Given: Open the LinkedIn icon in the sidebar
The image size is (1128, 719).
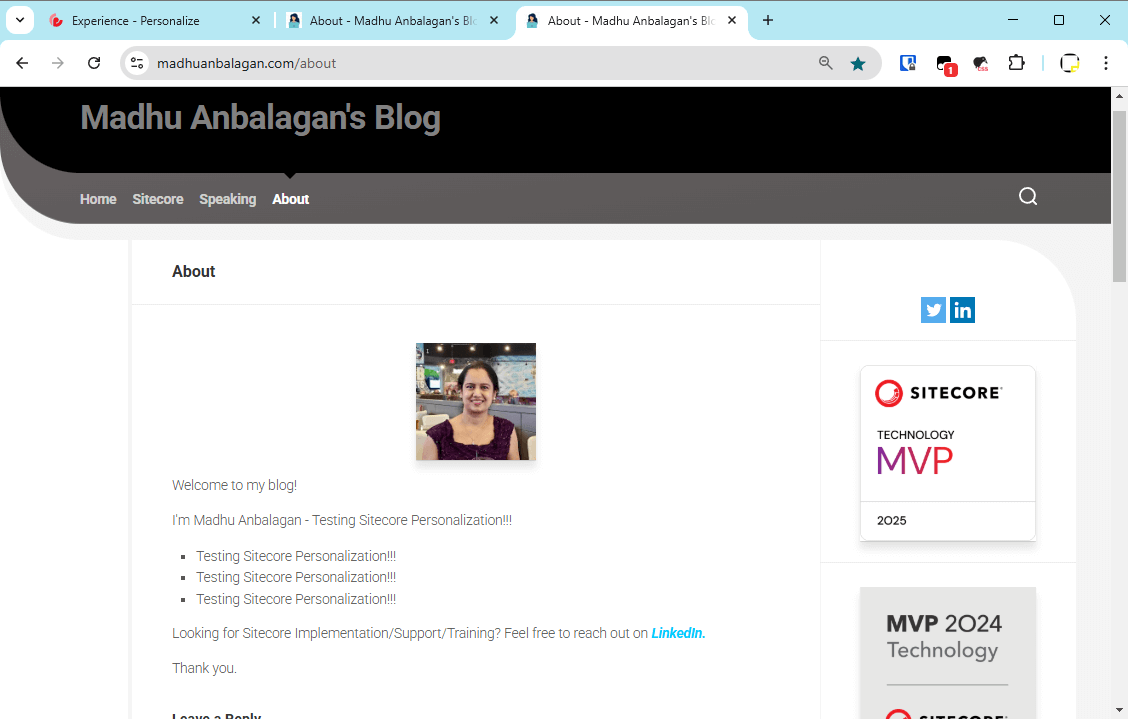Looking at the screenshot, I should pyautogui.click(x=962, y=310).
